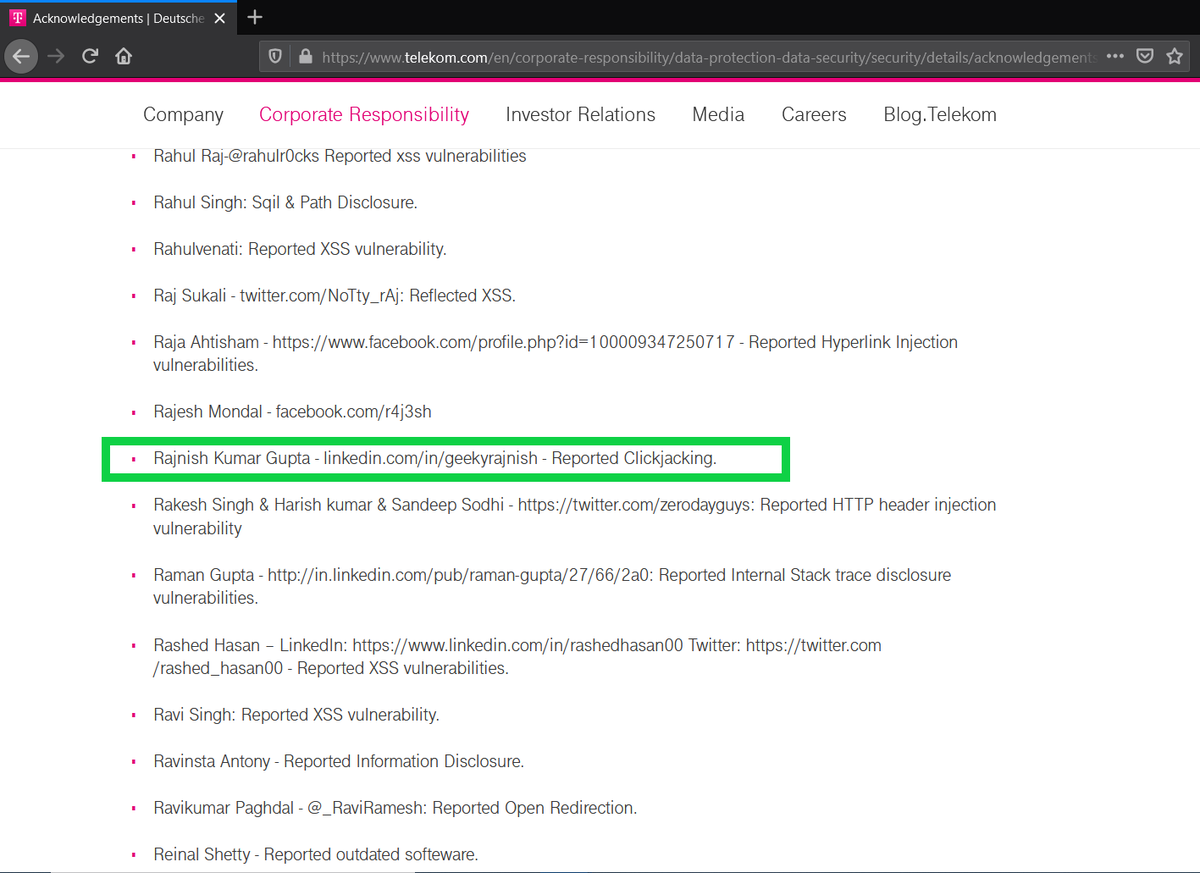Open the browser home page icon
1200x873 pixels.
[124, 56]
